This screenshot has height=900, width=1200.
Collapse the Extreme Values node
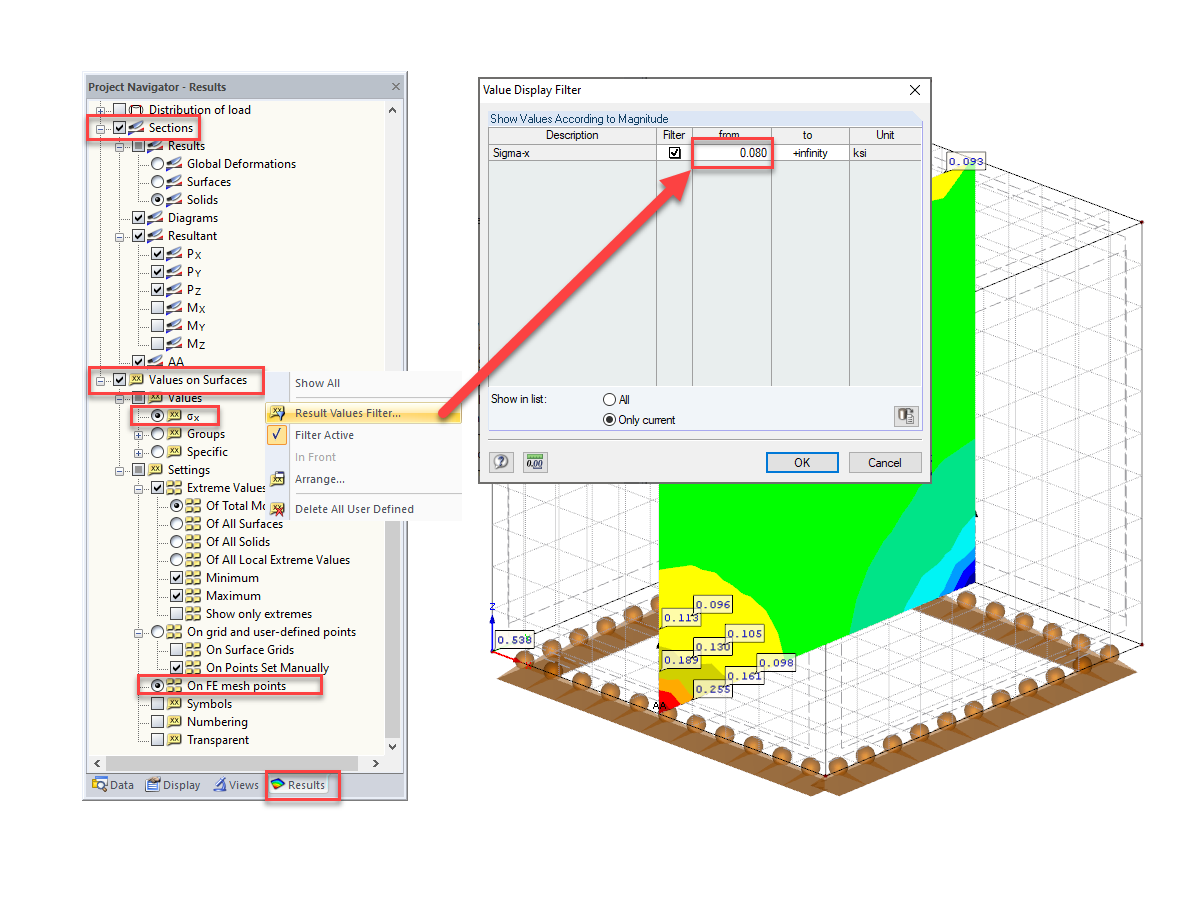tap(138, 488)
